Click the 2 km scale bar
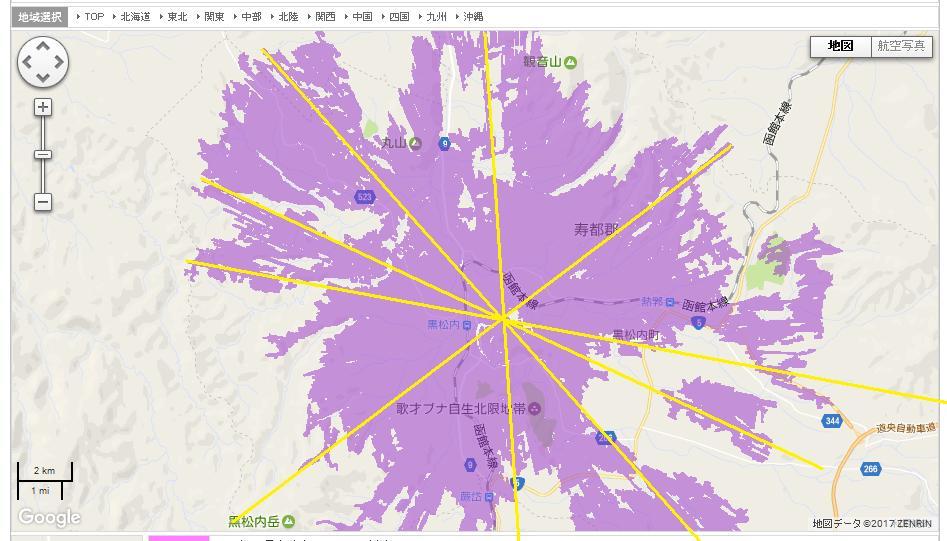 (45, 473)
